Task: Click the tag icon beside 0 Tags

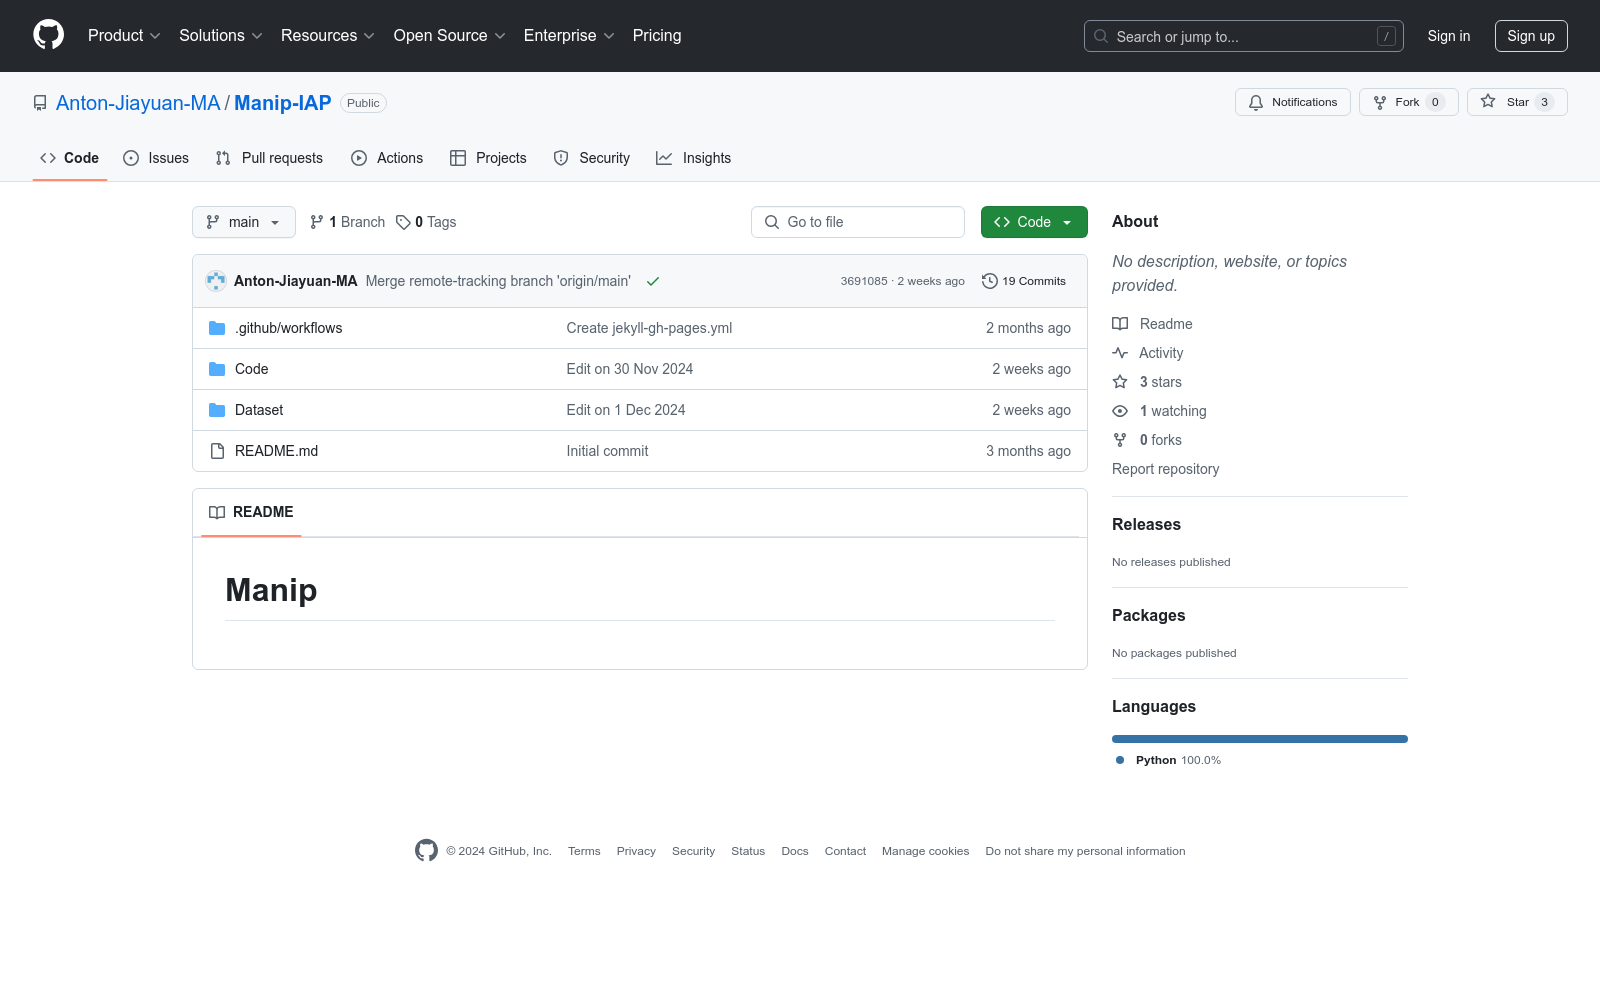Action: [403, 222]
